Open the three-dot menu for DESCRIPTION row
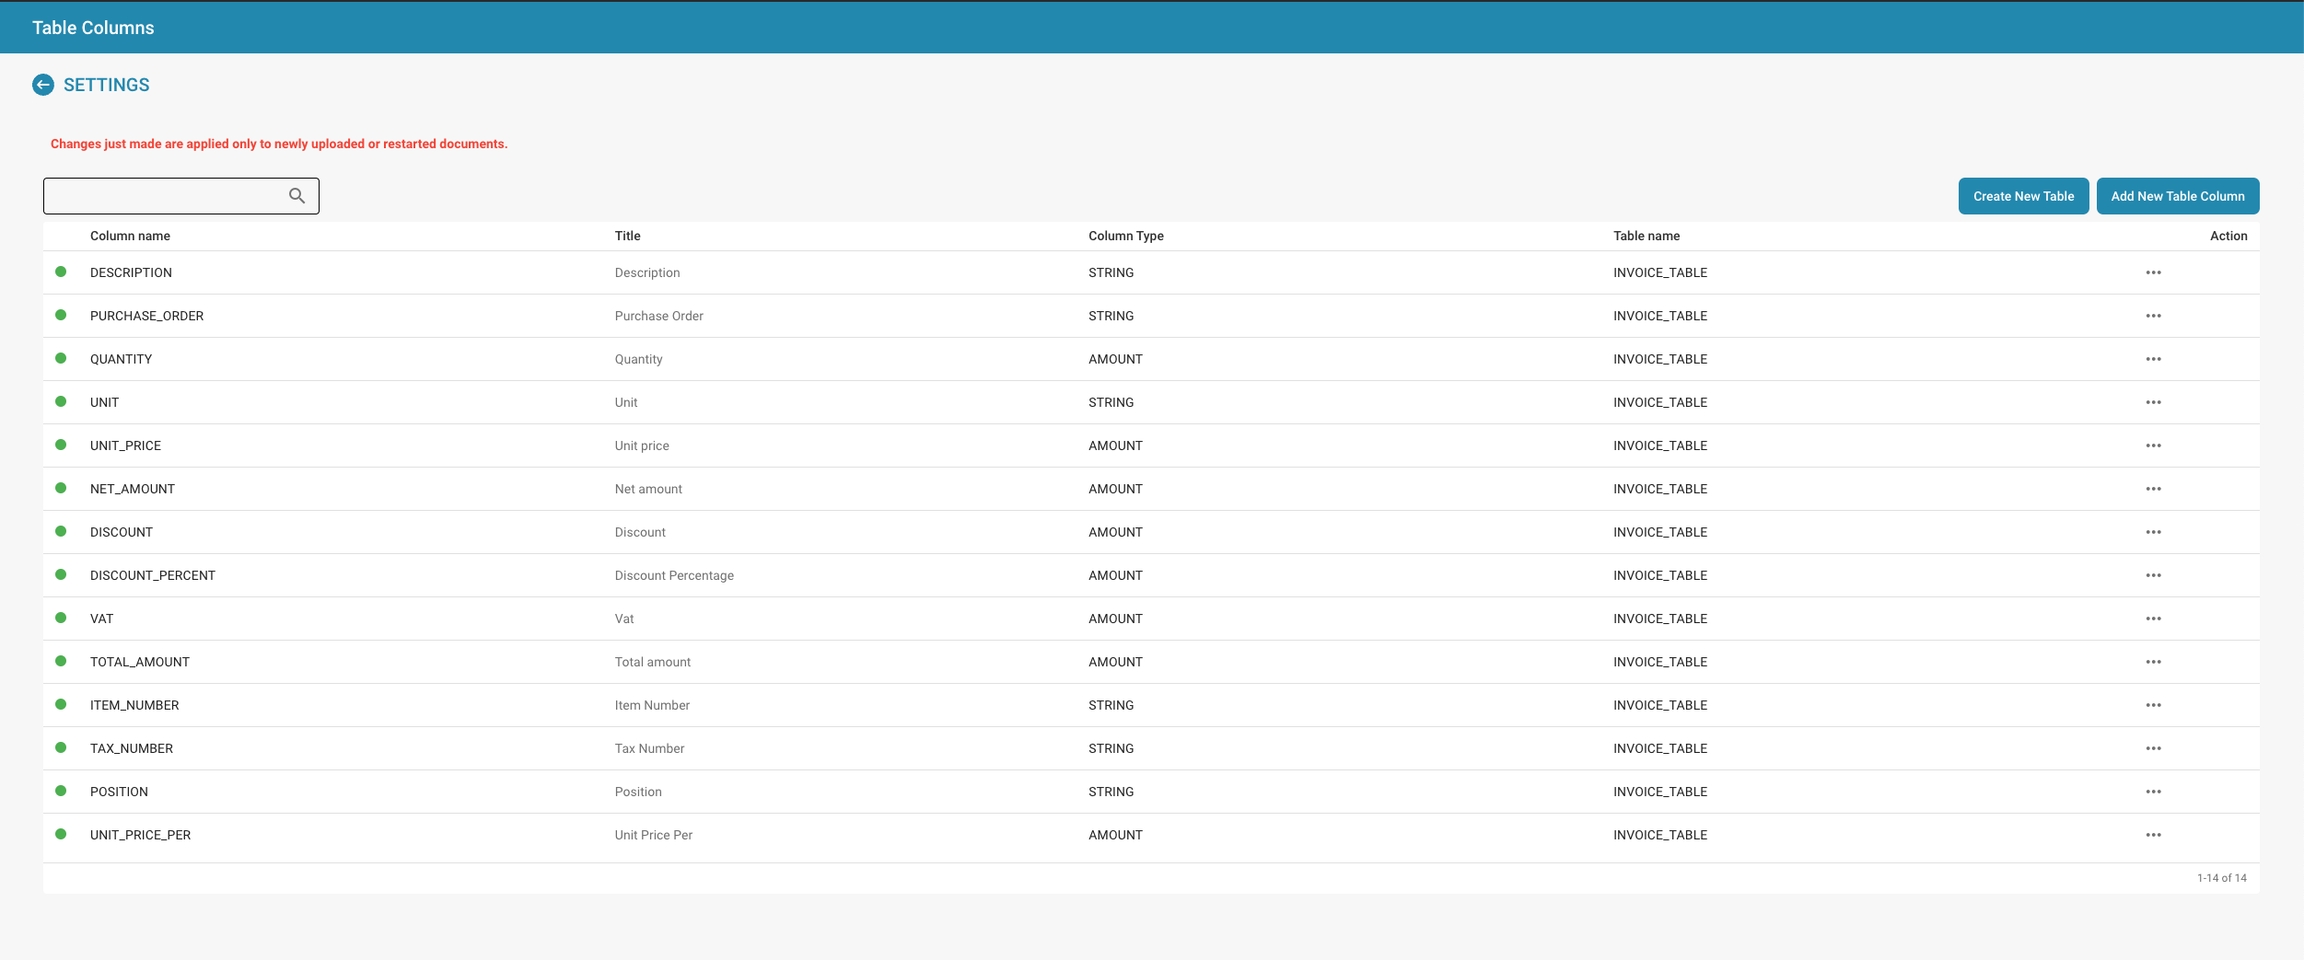2304x960 pixels. point(2153,273)
